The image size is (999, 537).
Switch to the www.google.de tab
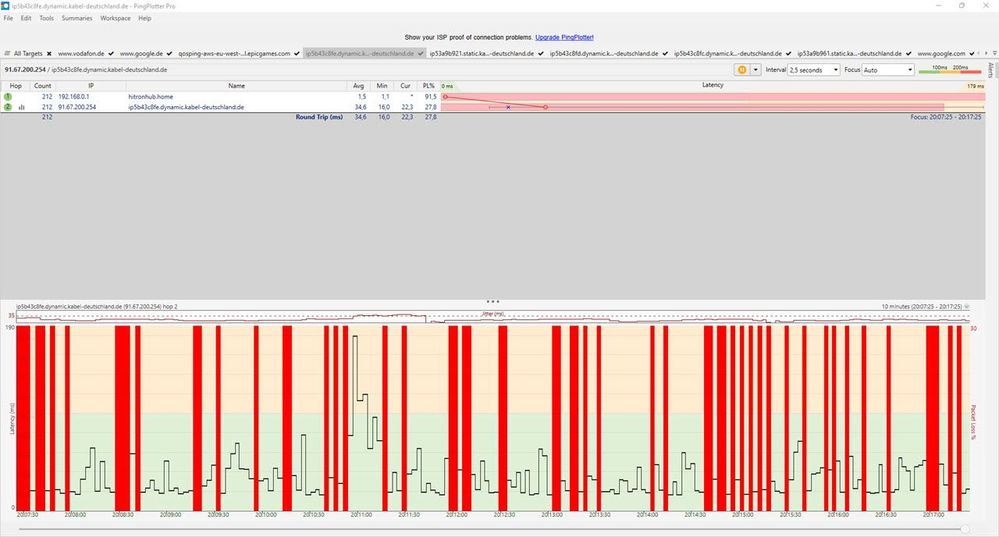coord(141,54)
